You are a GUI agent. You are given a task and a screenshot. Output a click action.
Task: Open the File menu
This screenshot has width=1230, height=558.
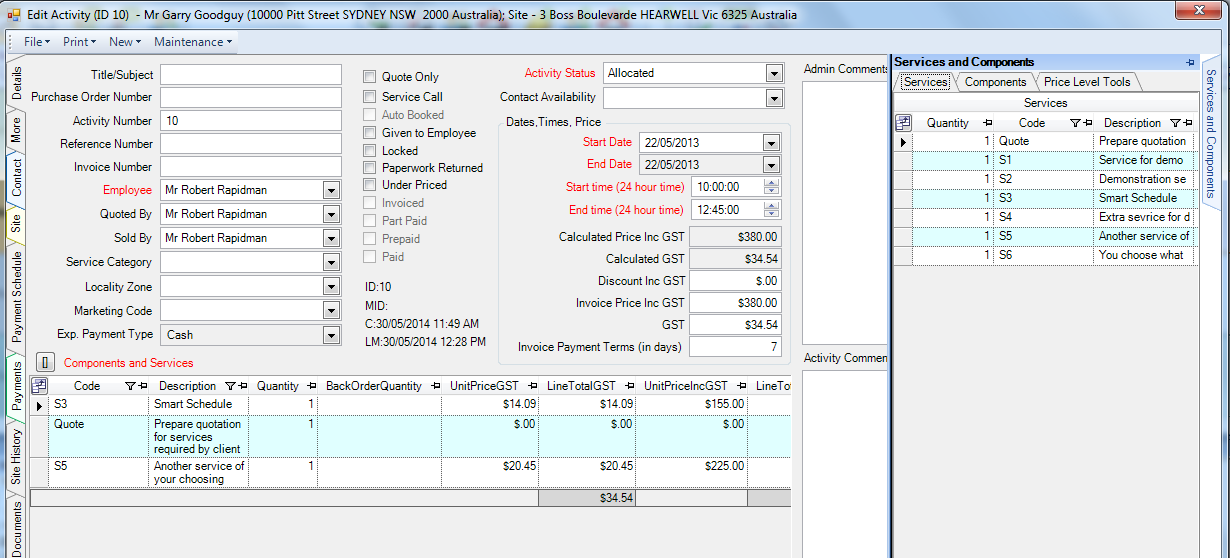point(37,42)
